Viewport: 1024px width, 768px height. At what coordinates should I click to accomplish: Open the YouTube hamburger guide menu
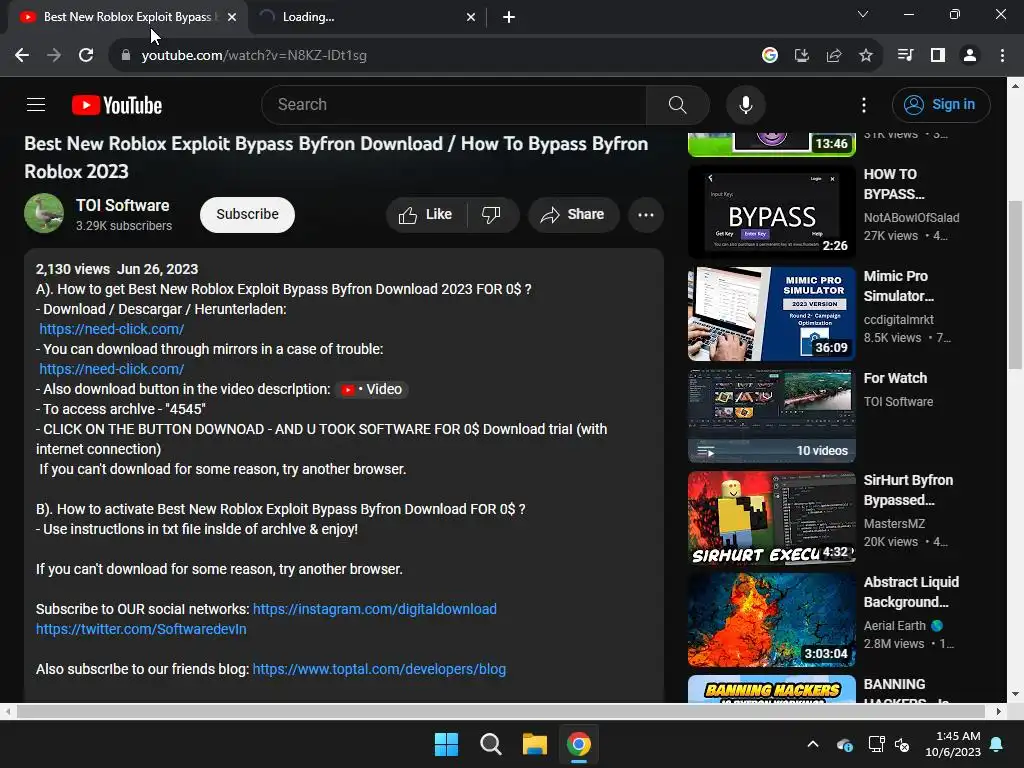pyautogui.click(x=36, y=104)
